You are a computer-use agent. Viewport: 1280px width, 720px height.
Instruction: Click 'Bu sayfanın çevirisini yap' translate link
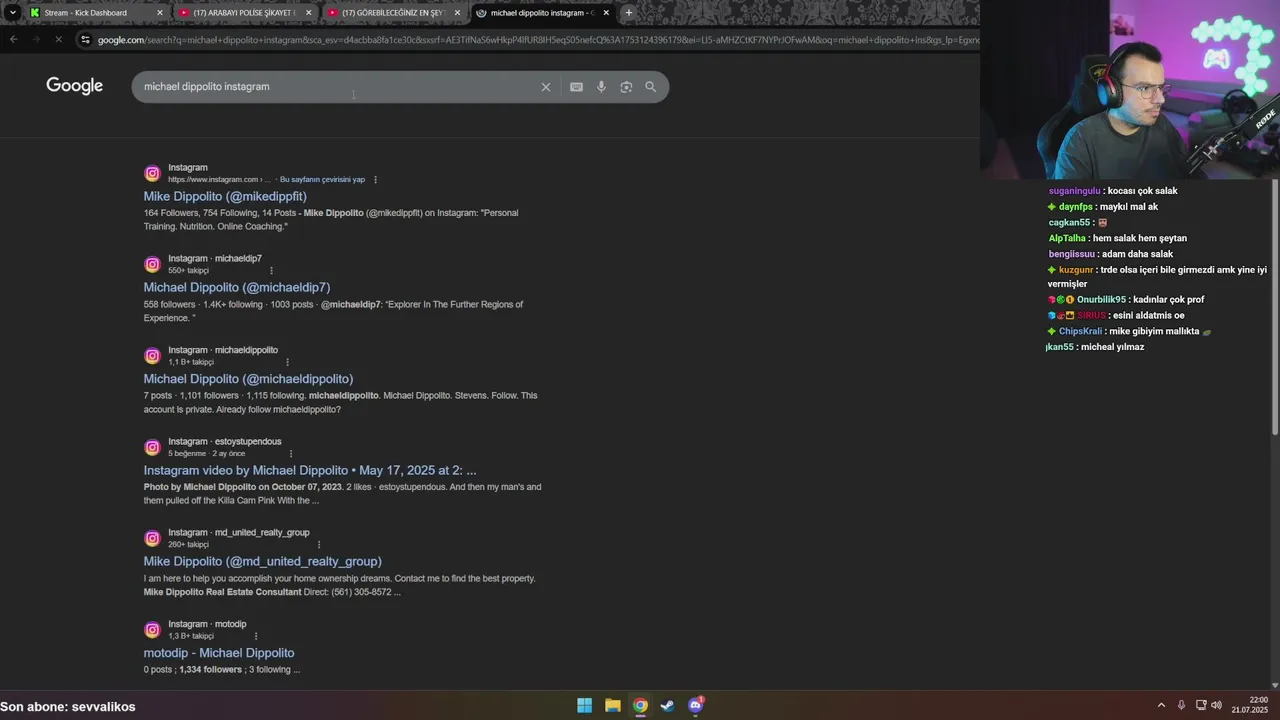point(322,180)
